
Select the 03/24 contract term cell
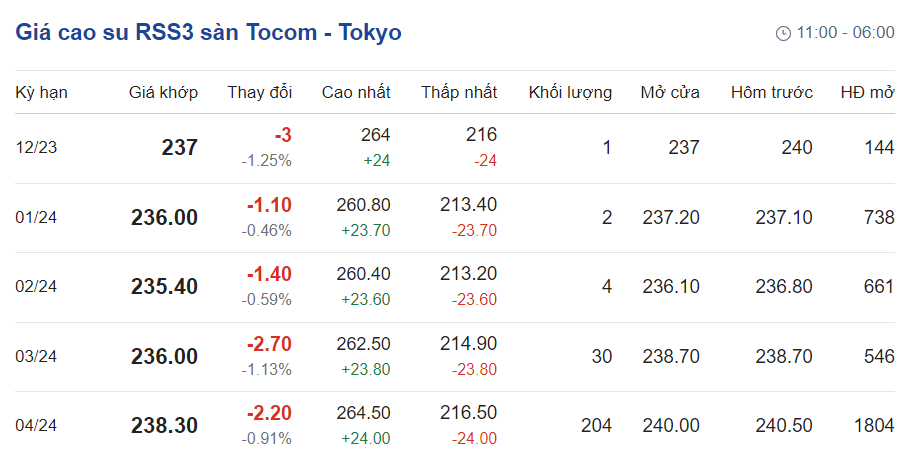point(36,356)
